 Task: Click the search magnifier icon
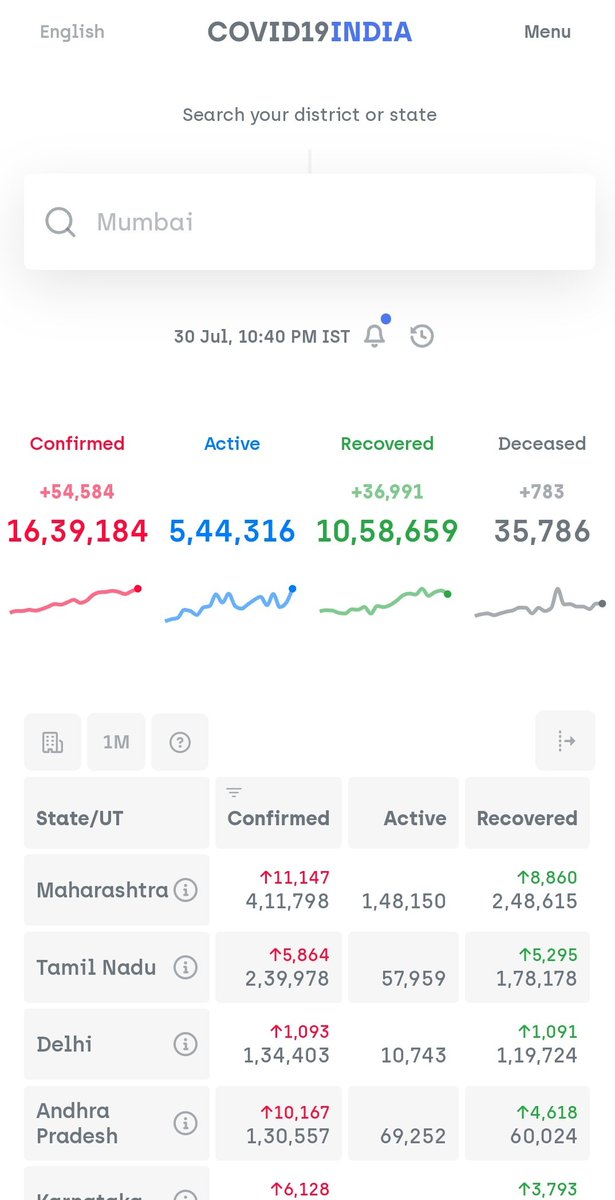click(60, 222)
